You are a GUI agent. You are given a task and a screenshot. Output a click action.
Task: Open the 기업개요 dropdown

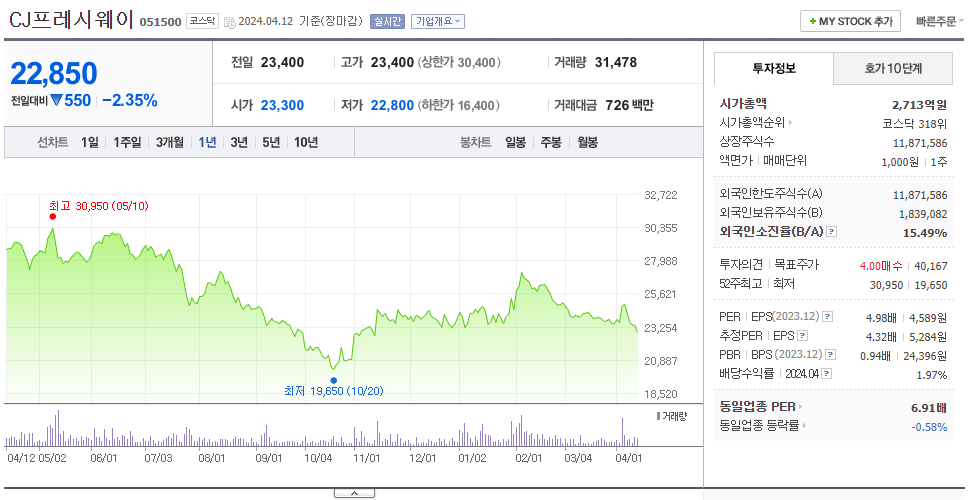coord(438,22)
